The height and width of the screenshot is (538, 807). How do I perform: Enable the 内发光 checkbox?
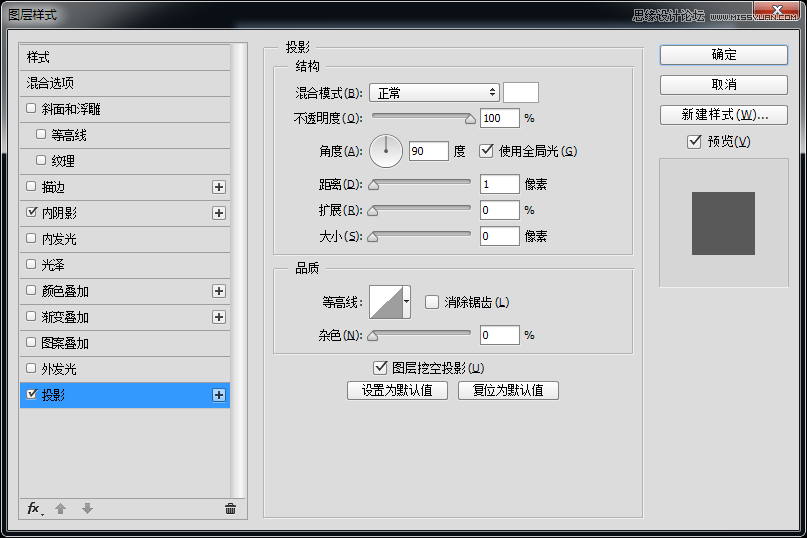(x=31, y=238)
